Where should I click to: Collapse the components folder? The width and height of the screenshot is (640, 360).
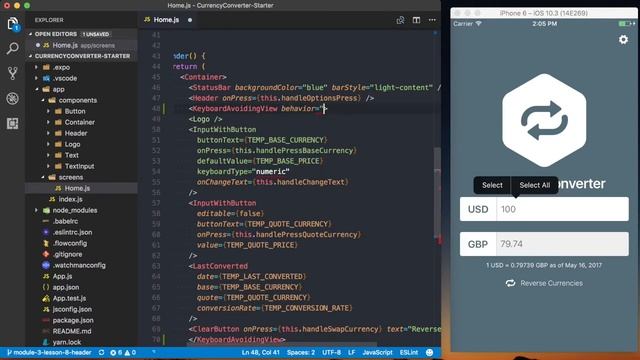[x=78, y=100]
